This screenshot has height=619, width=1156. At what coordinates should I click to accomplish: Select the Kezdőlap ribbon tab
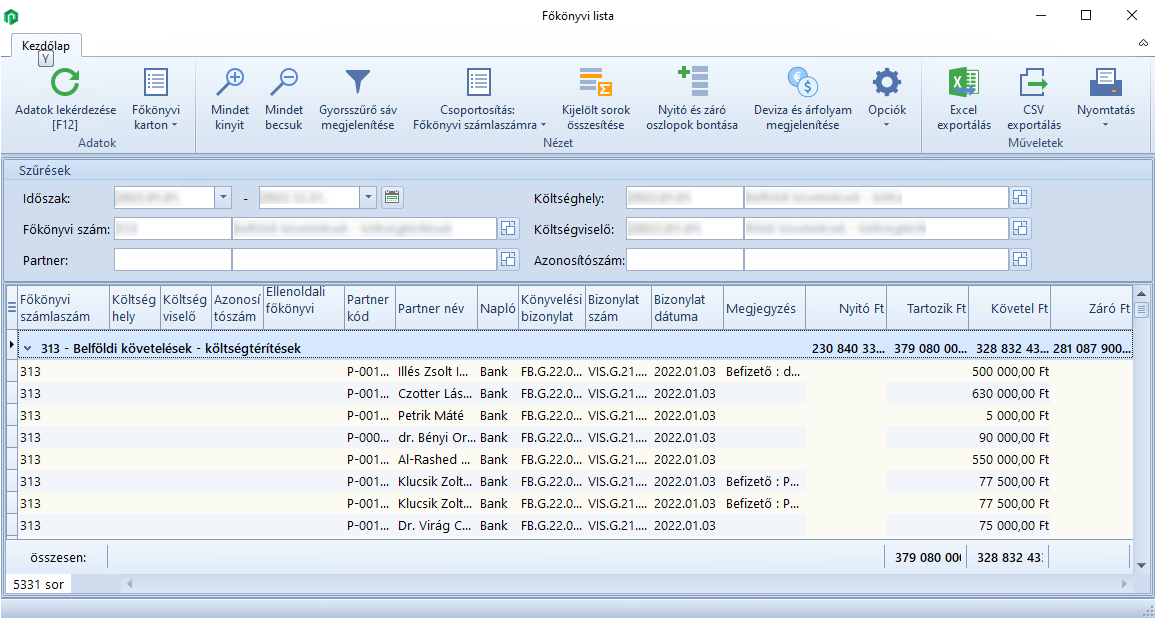46,45
